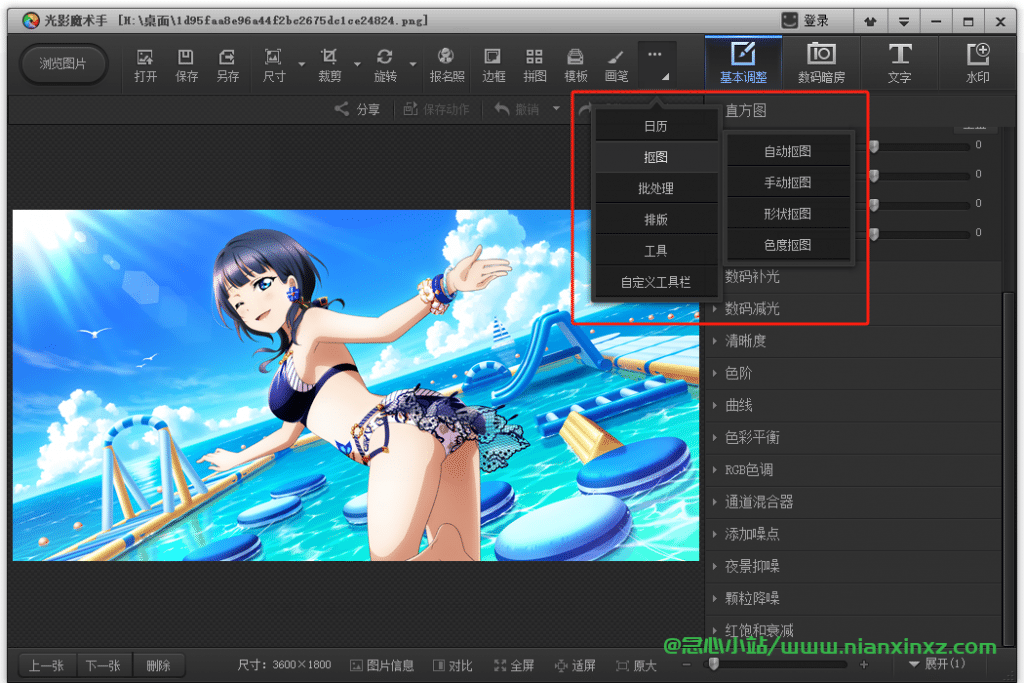Open the 旋转 dropdown arrow
The width and height of the screenshot is (1024, 683).
[413, 64]
